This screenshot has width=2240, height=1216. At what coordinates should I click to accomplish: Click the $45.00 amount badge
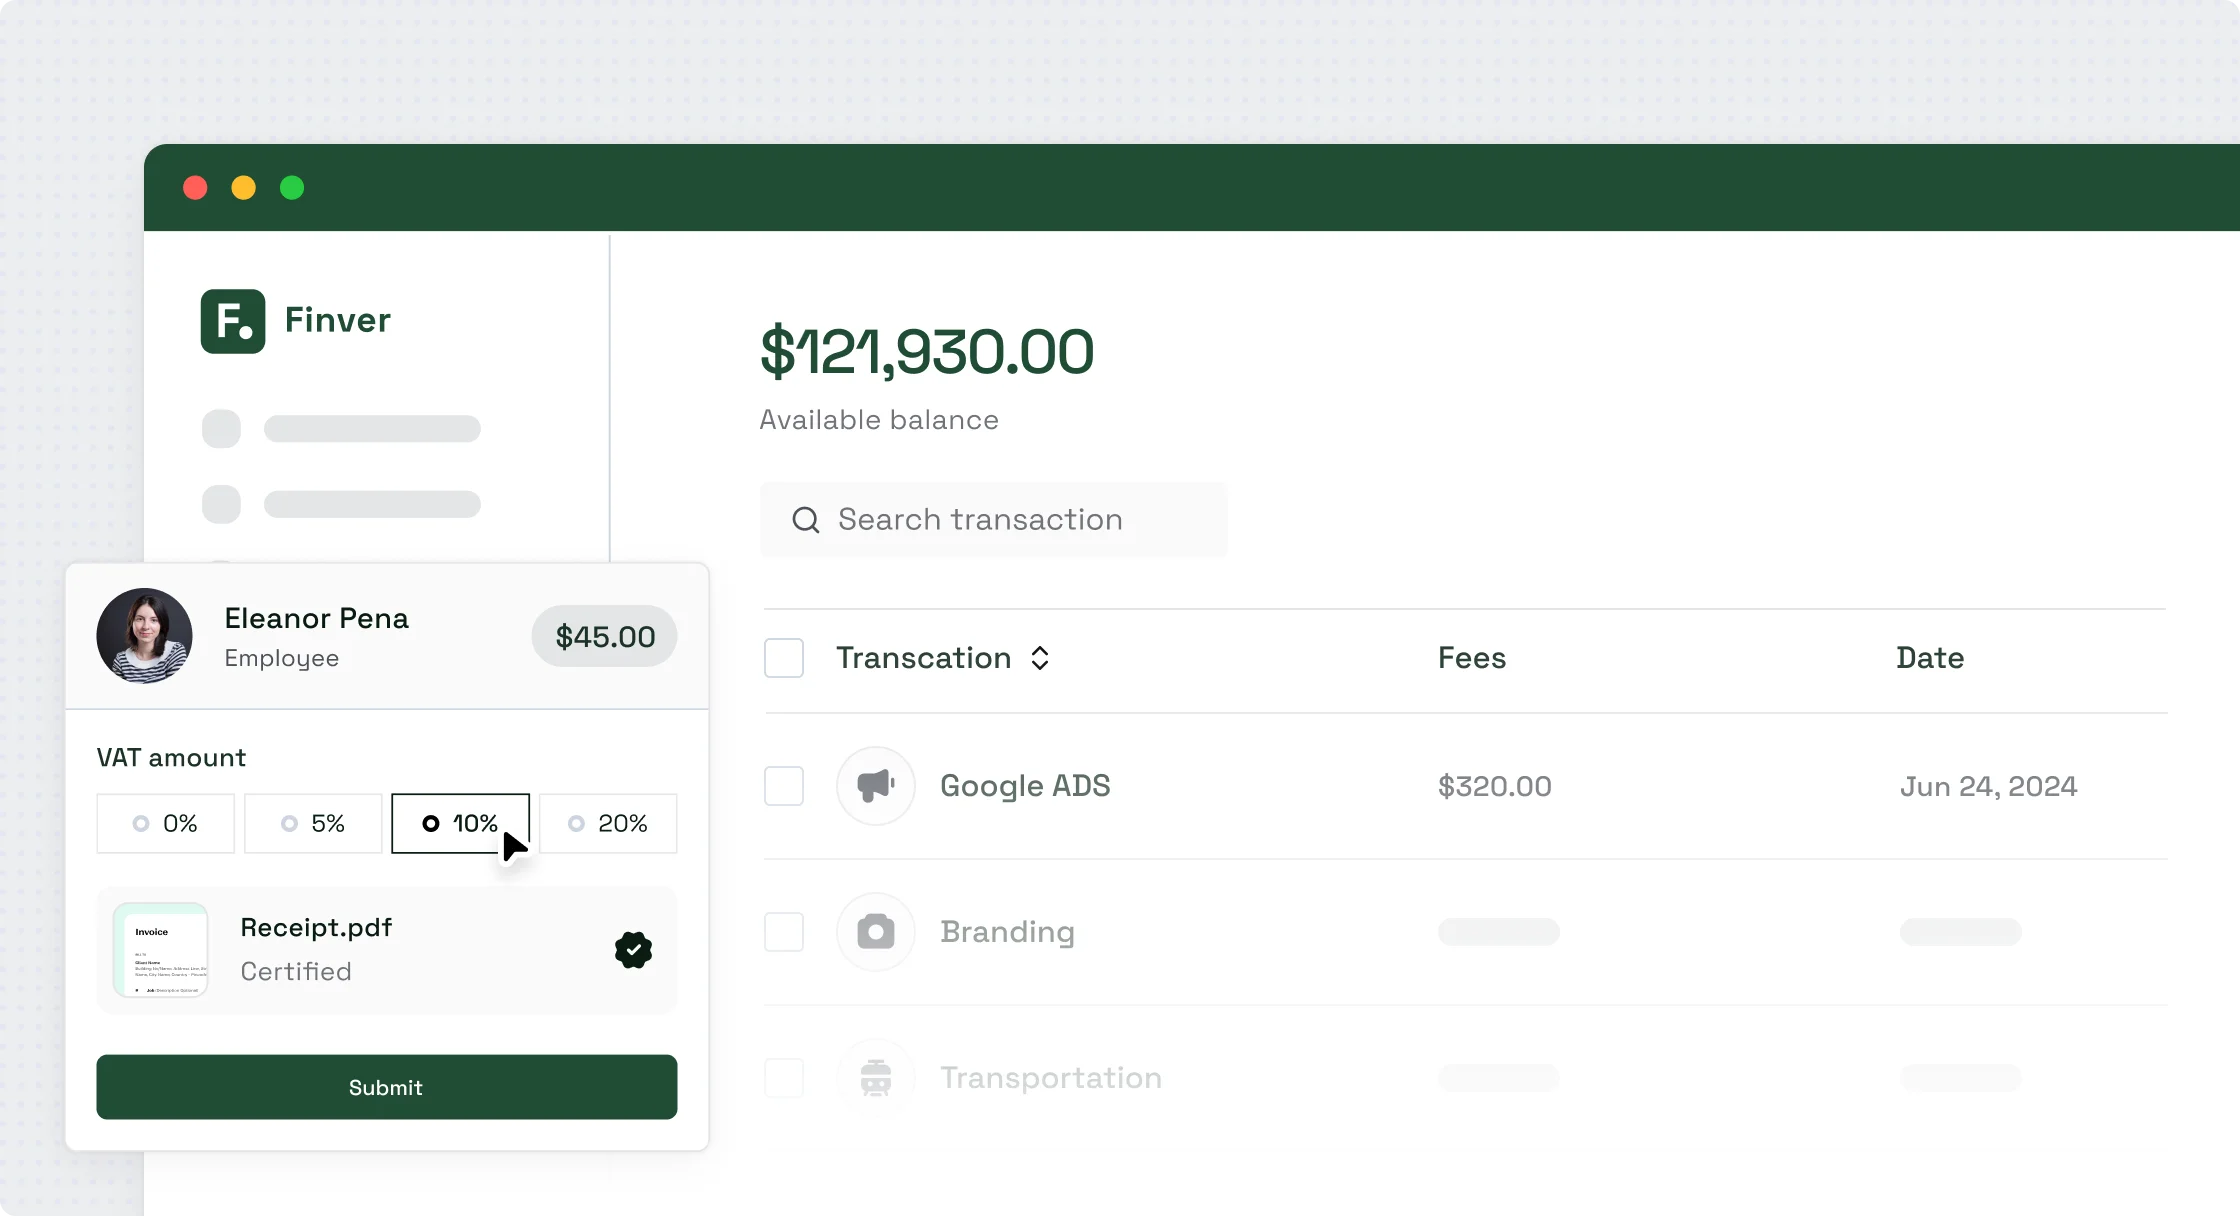(x=605, y=636)
